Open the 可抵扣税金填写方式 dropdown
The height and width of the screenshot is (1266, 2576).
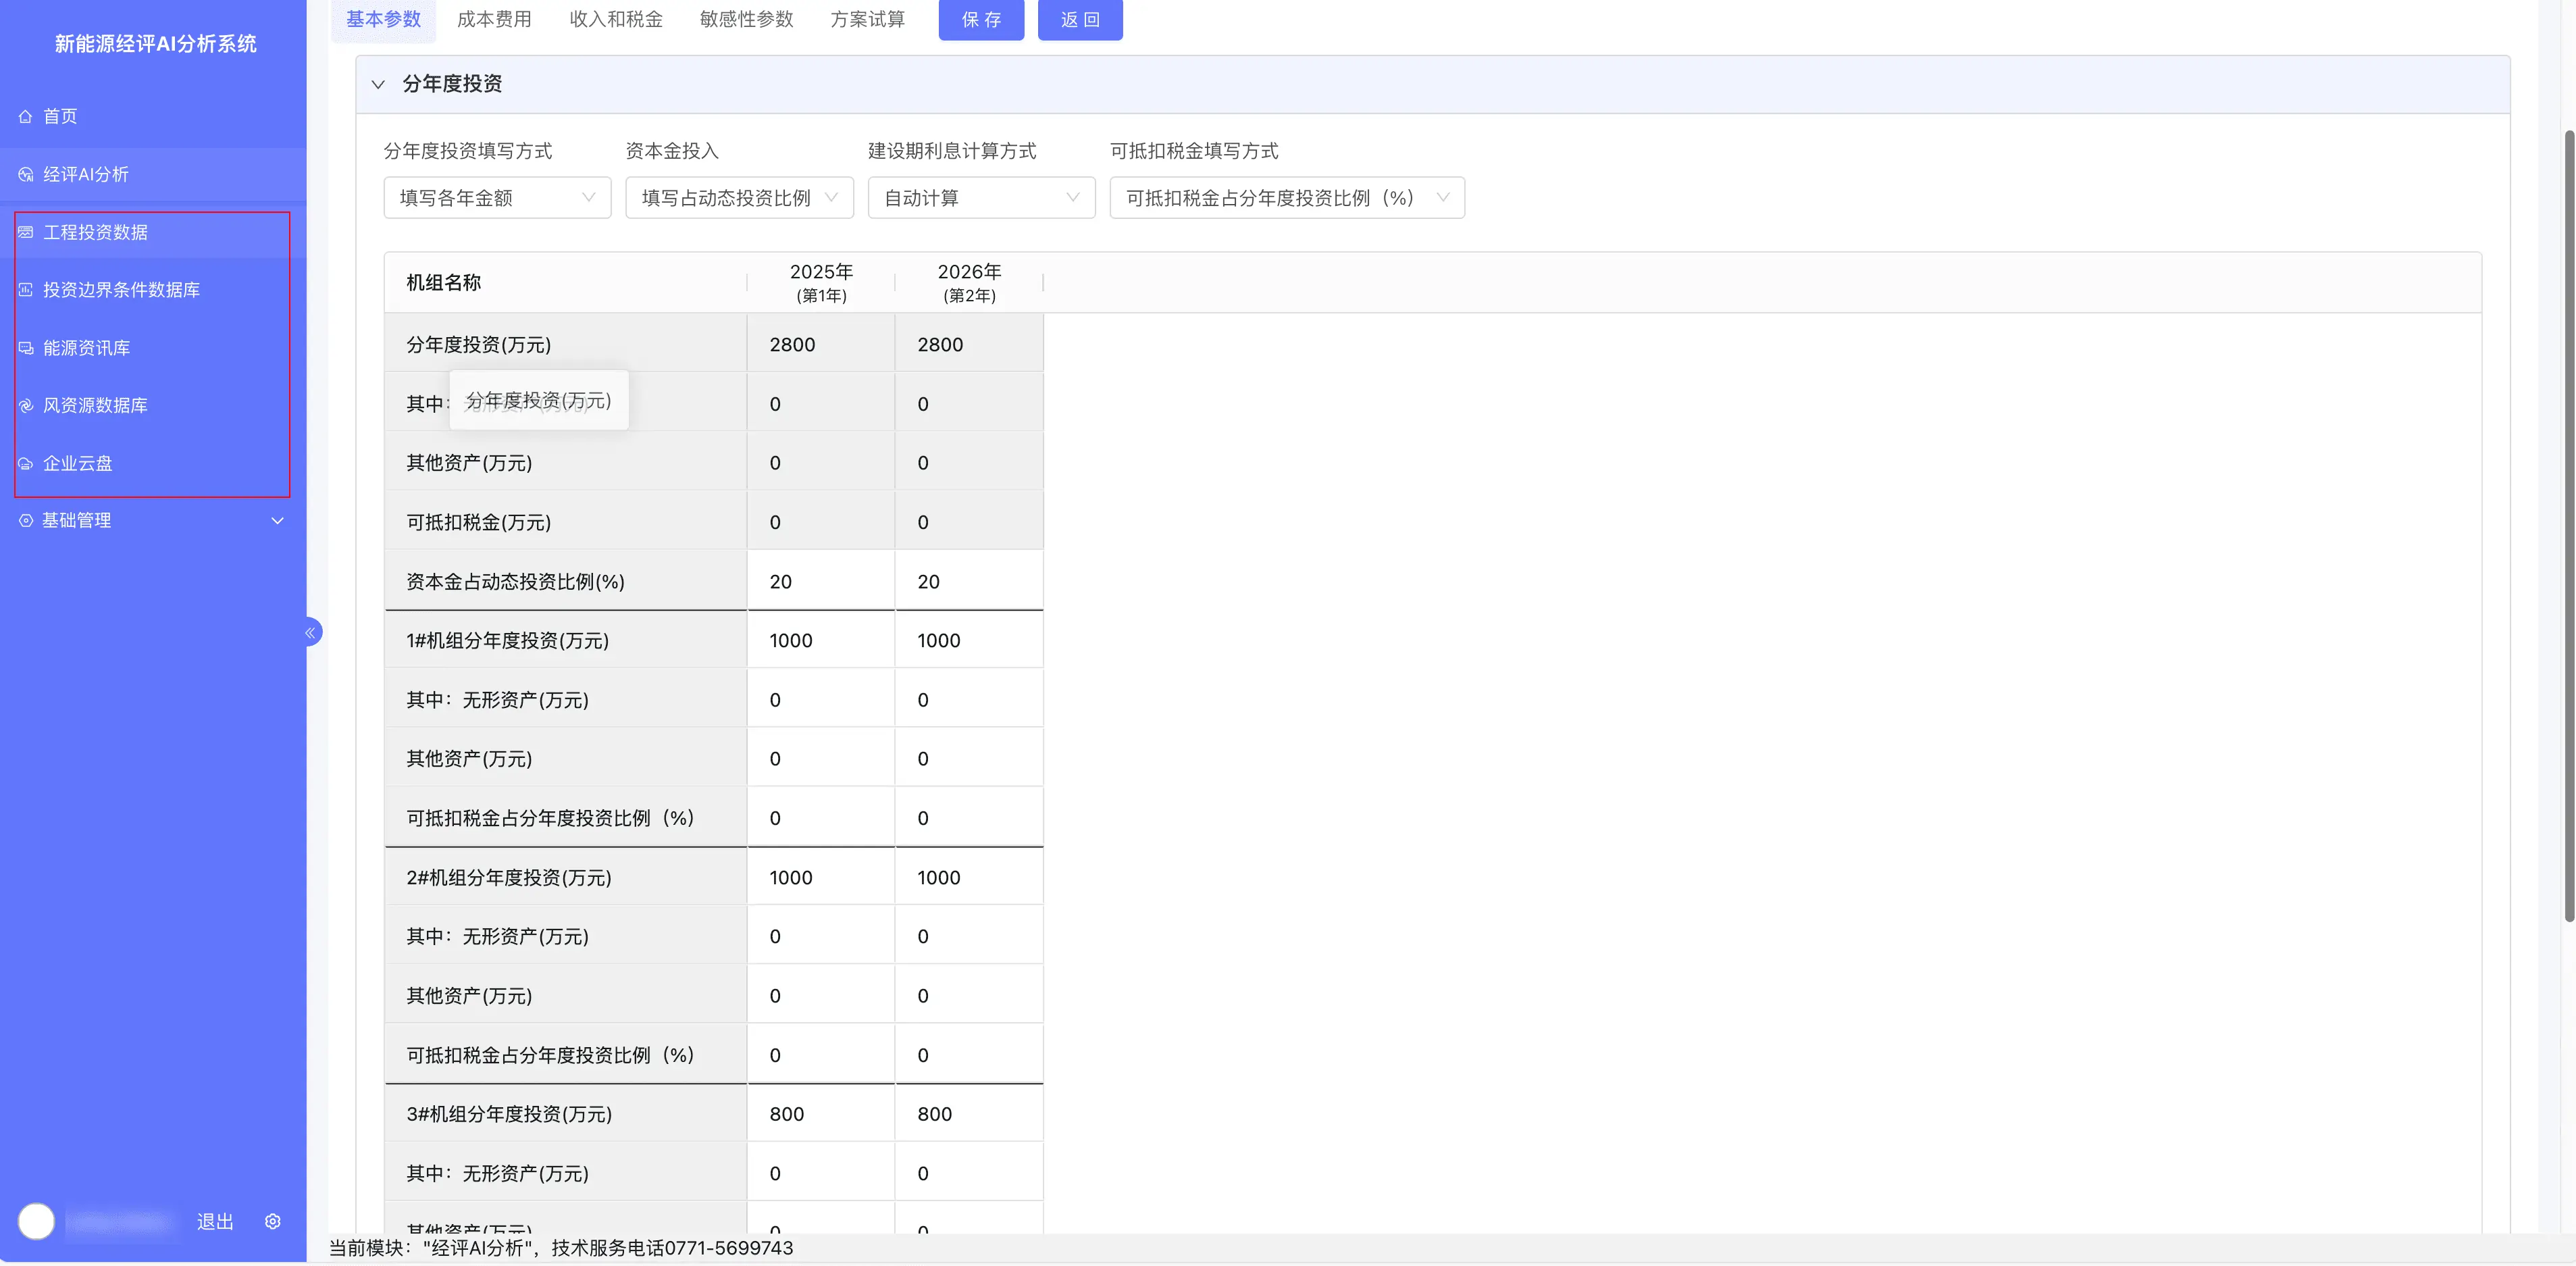(x=1286, y=198)
